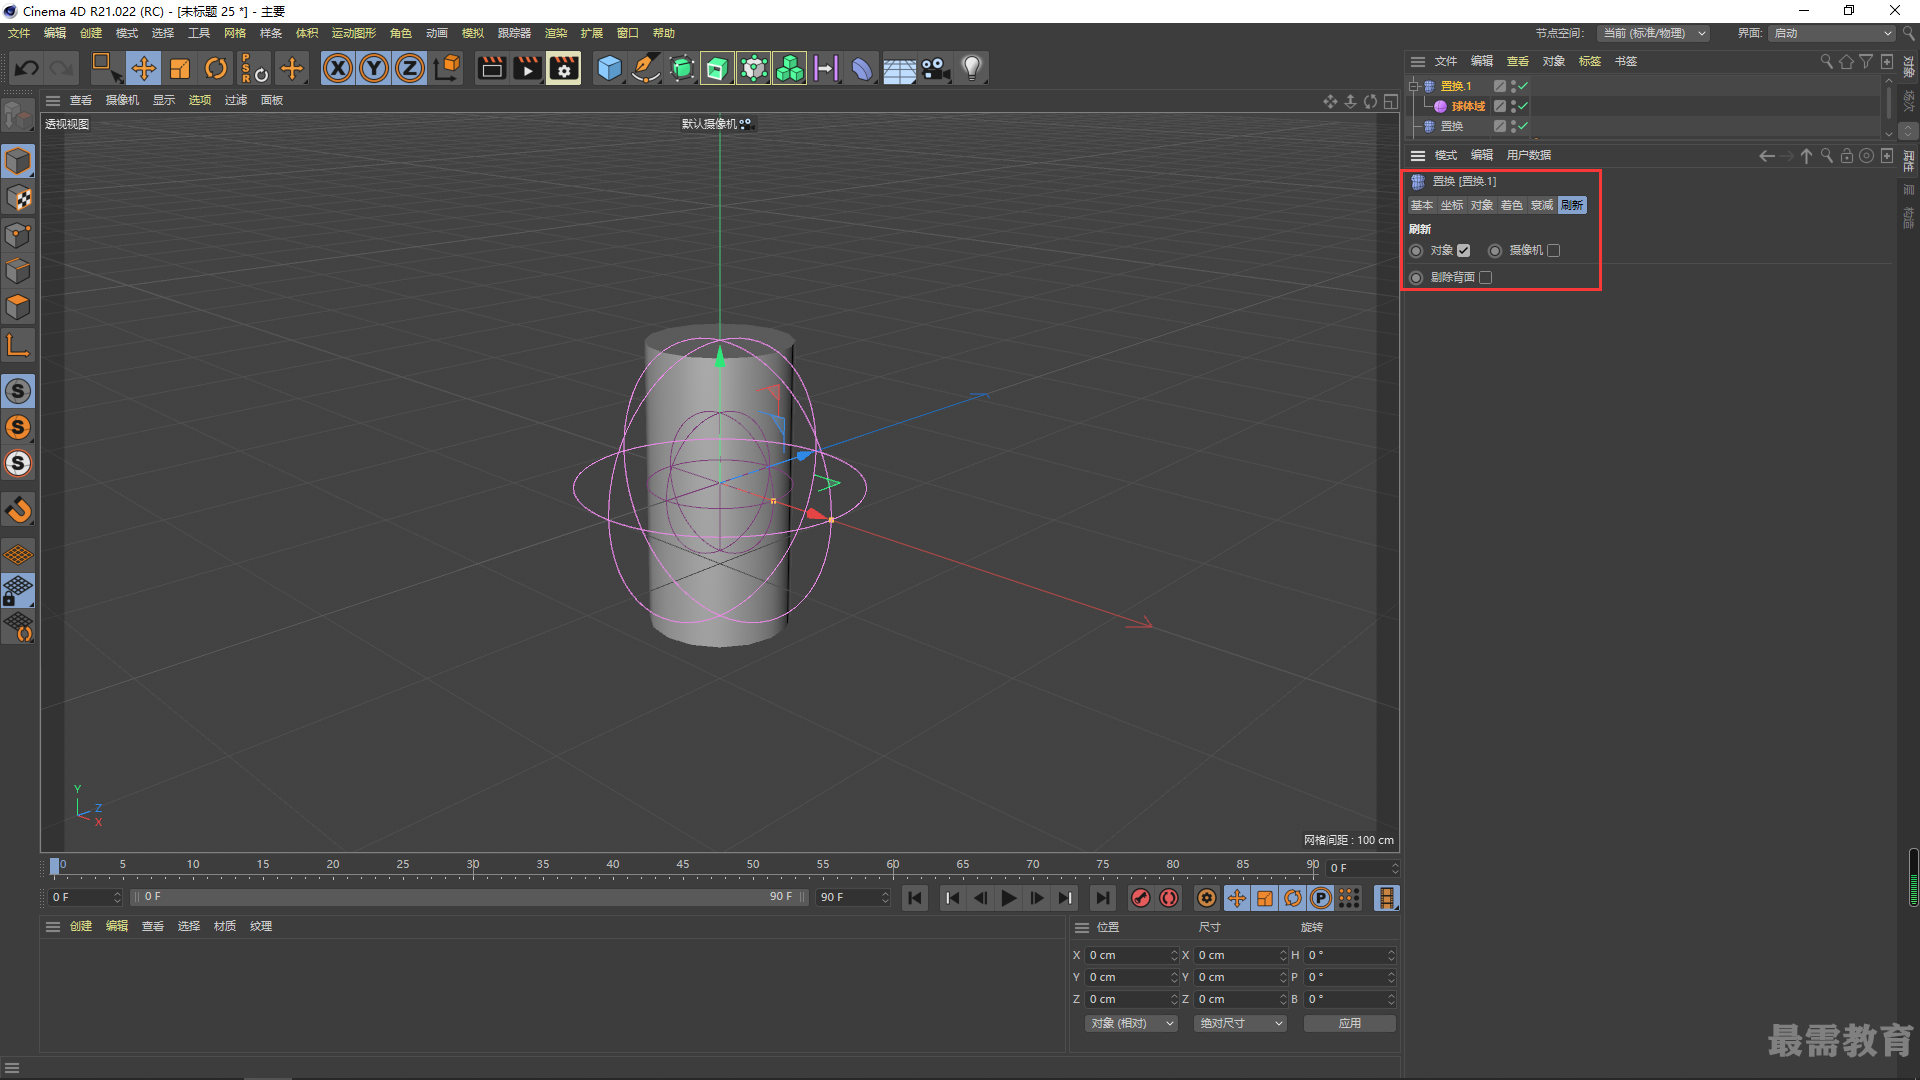
Task: Click the Record Active Objects red key icon
Action: coord(1141,898)
